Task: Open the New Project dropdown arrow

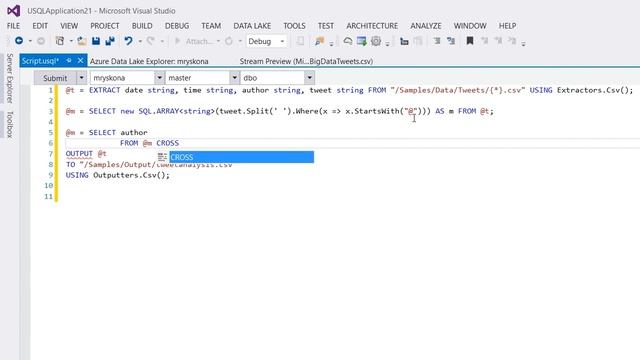Action: tap(71, 41)
